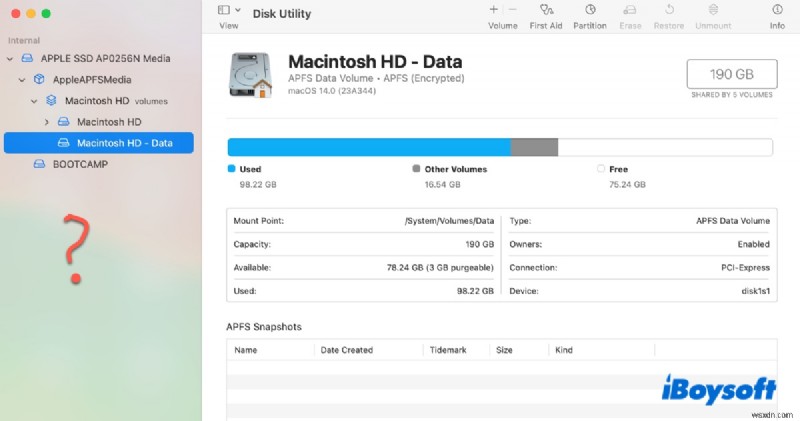Click the BOOTCAMP drive icon
800x421 pixels.
39,164
